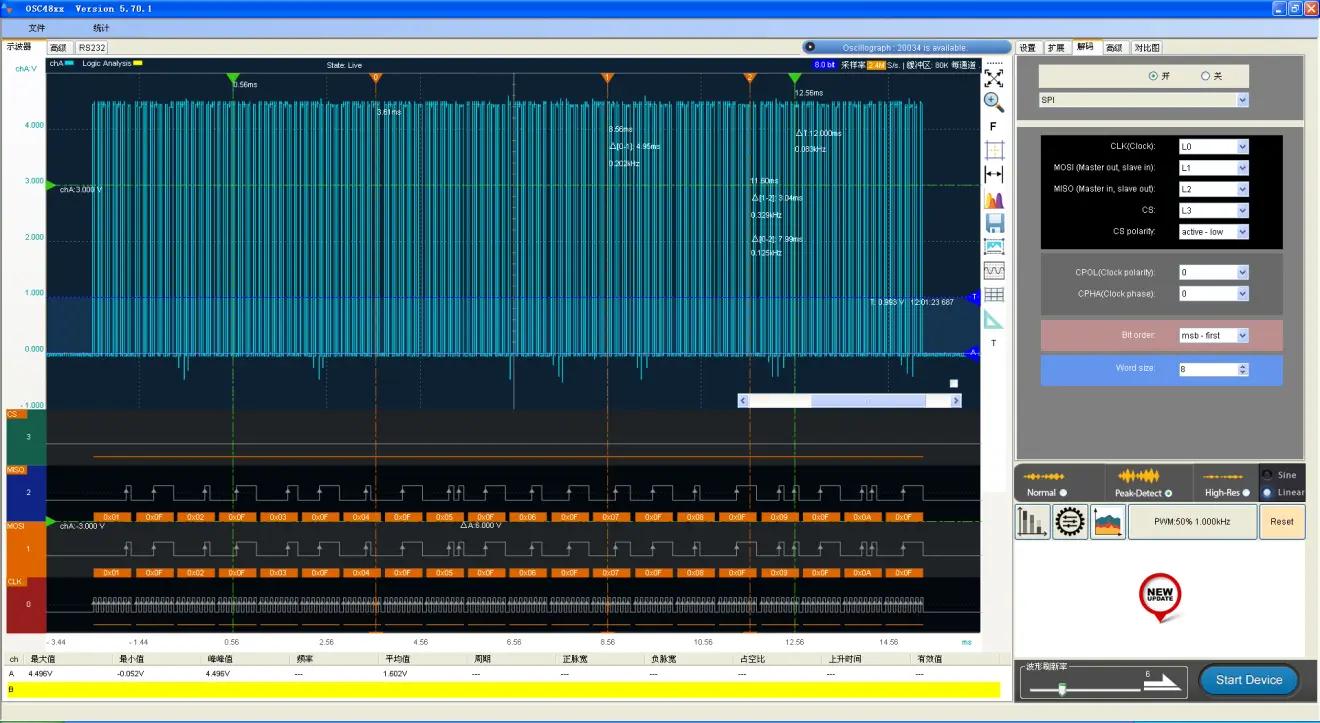
Task: Open the gear settings sliders icon
Action: 1070,522
